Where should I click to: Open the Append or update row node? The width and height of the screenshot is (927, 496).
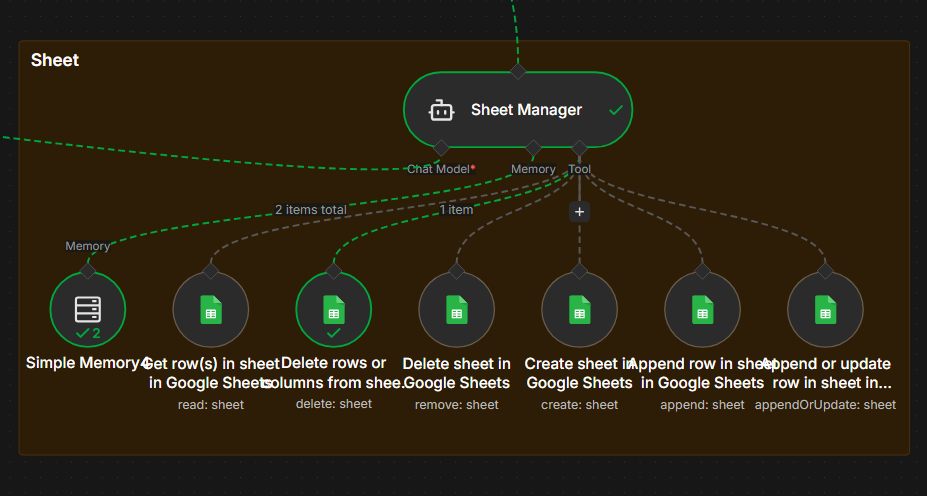[x=825, y=309]
